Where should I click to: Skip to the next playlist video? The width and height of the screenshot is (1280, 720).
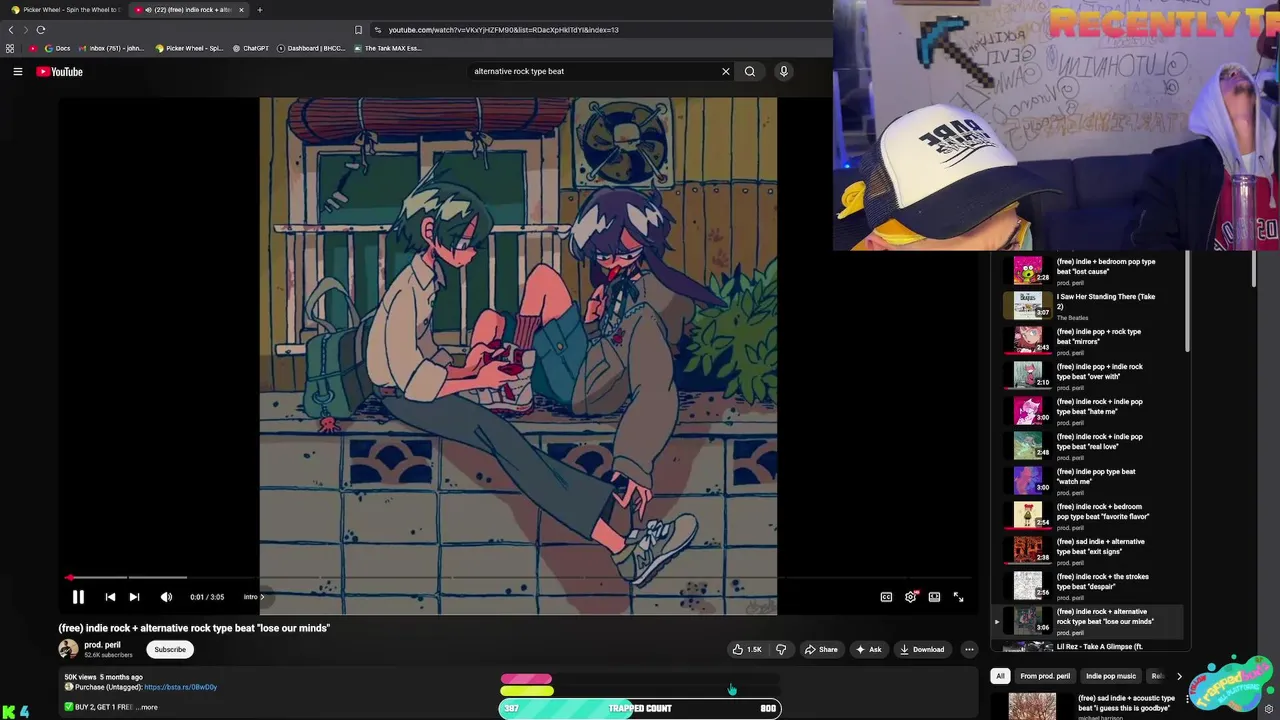point(134,597)
